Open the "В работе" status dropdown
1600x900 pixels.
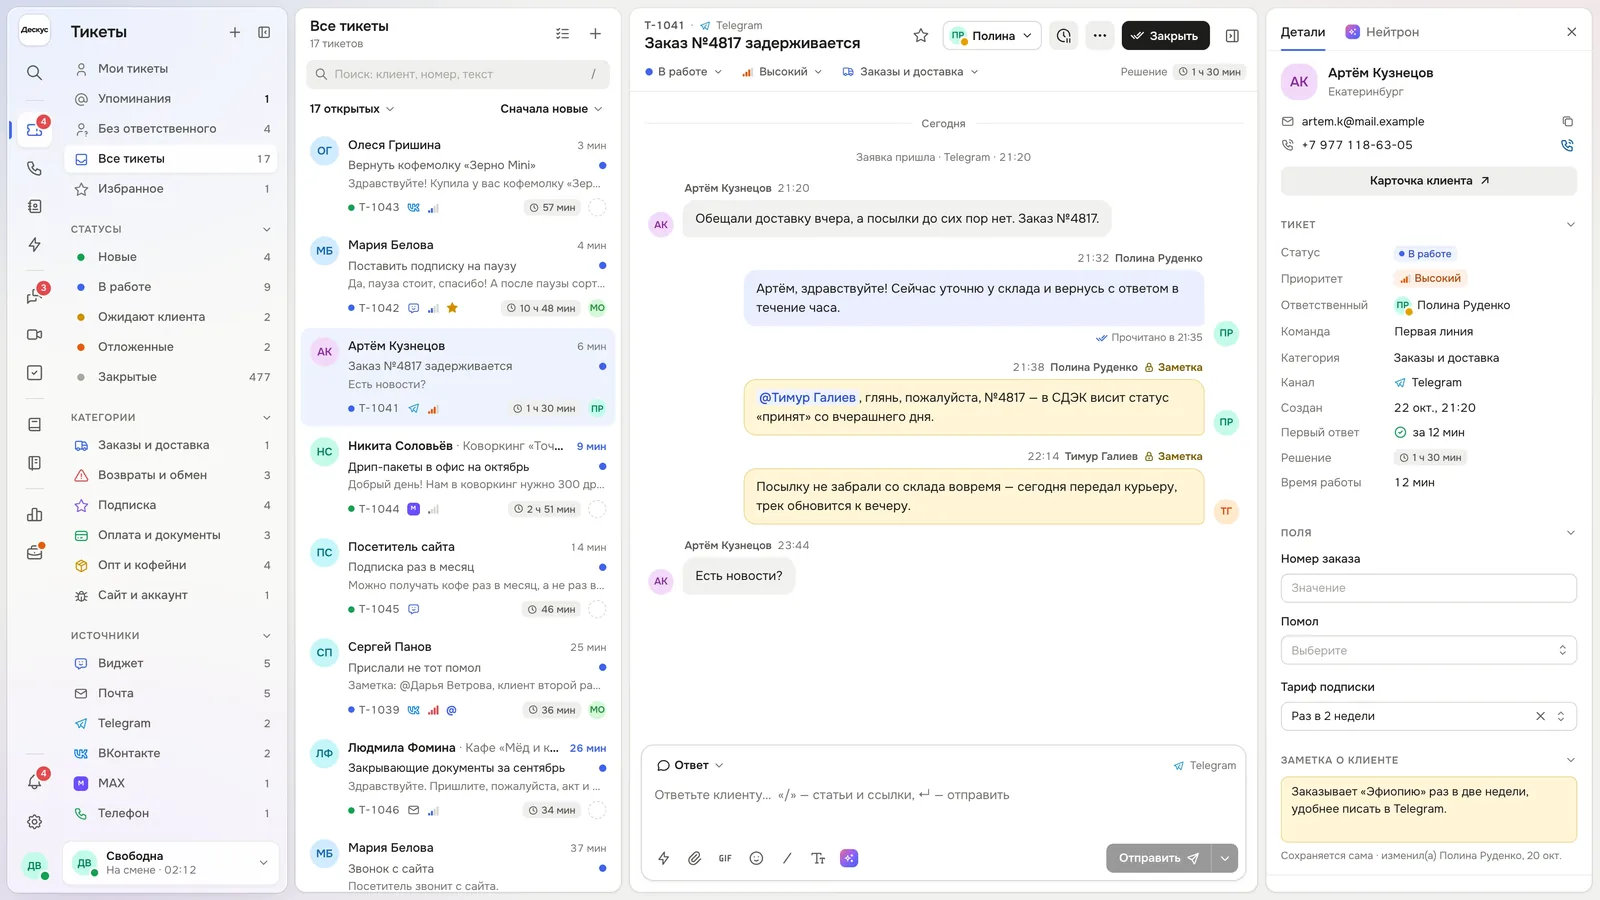coord(684,72)
